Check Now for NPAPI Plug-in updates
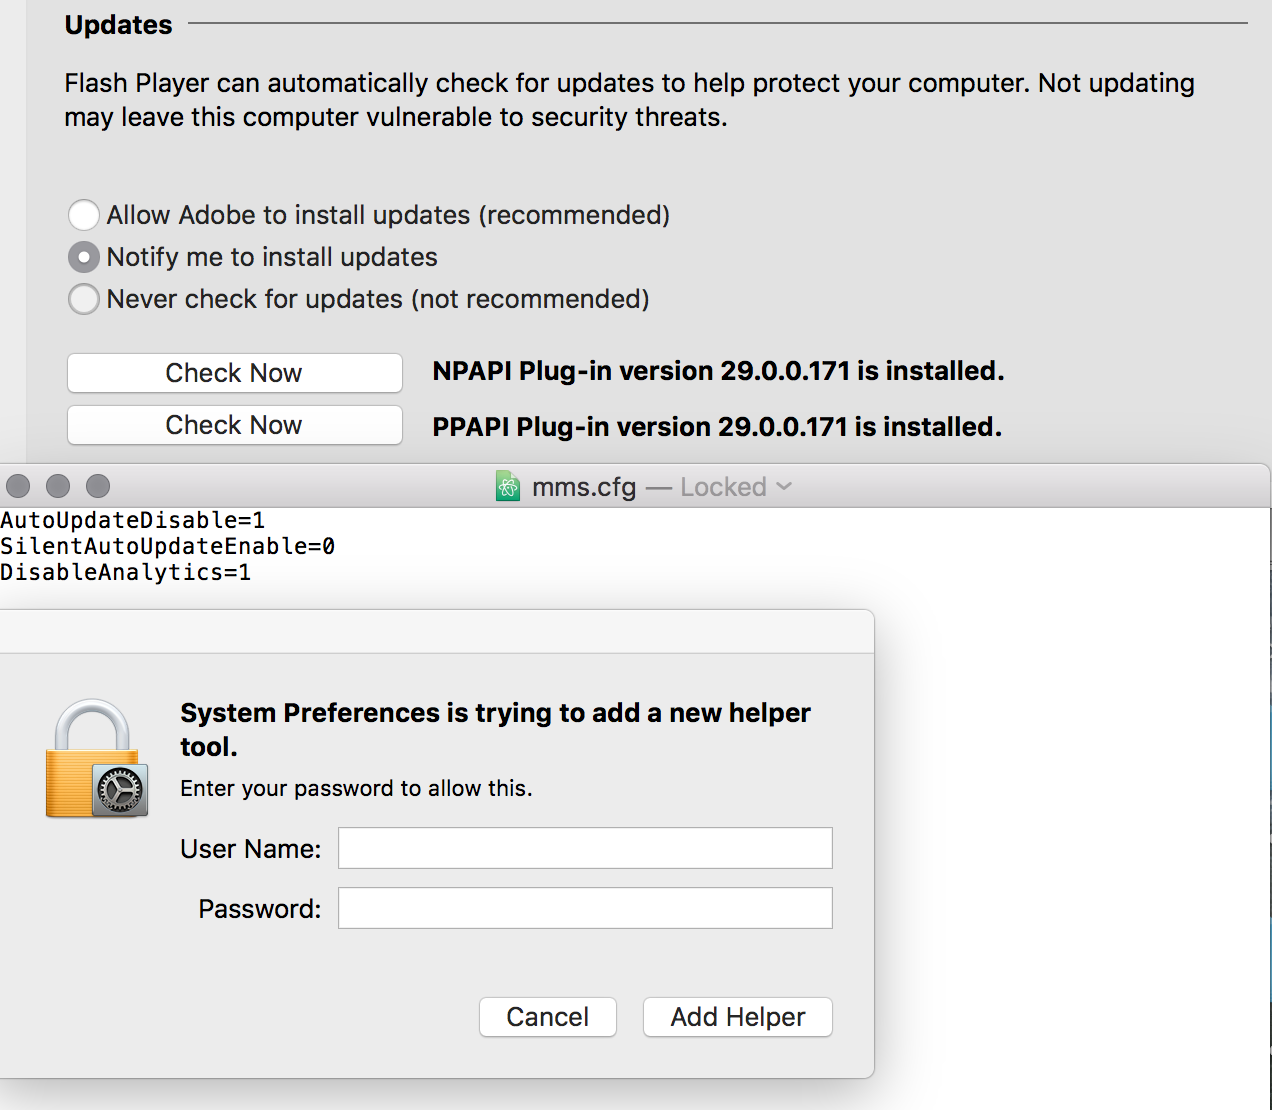 (234, 373)
